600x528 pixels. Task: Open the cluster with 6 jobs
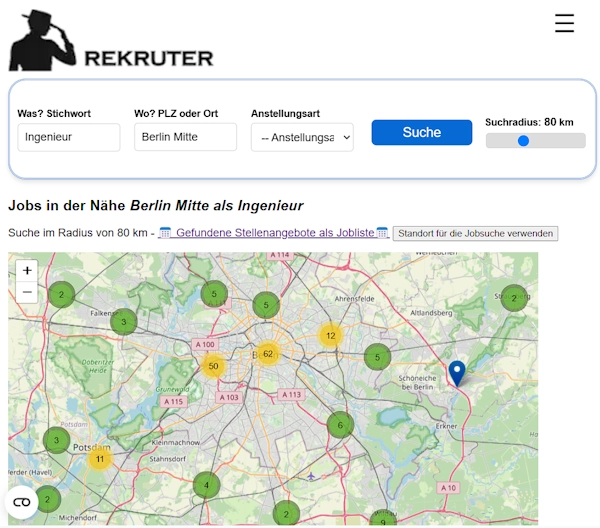[x=340, y=425]
